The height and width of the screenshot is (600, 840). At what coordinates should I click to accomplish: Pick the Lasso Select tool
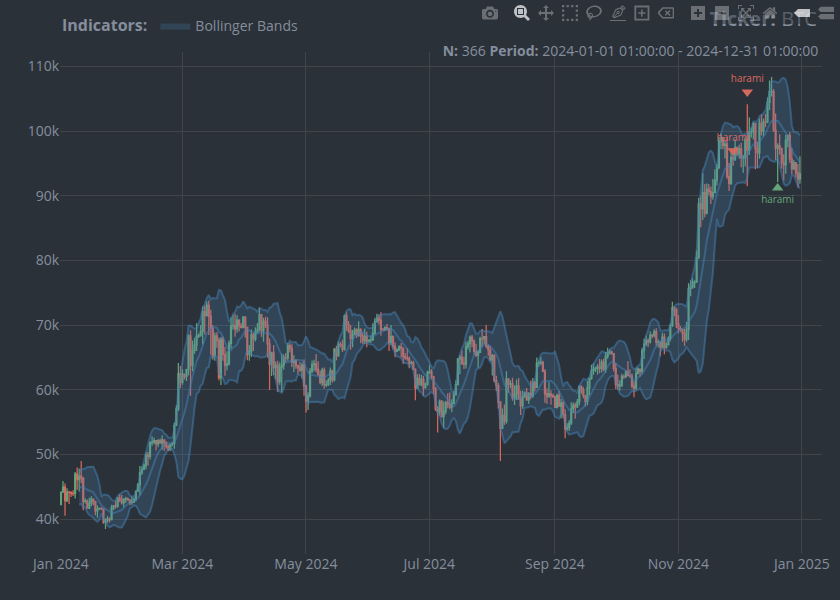click(x=594, y=13)
